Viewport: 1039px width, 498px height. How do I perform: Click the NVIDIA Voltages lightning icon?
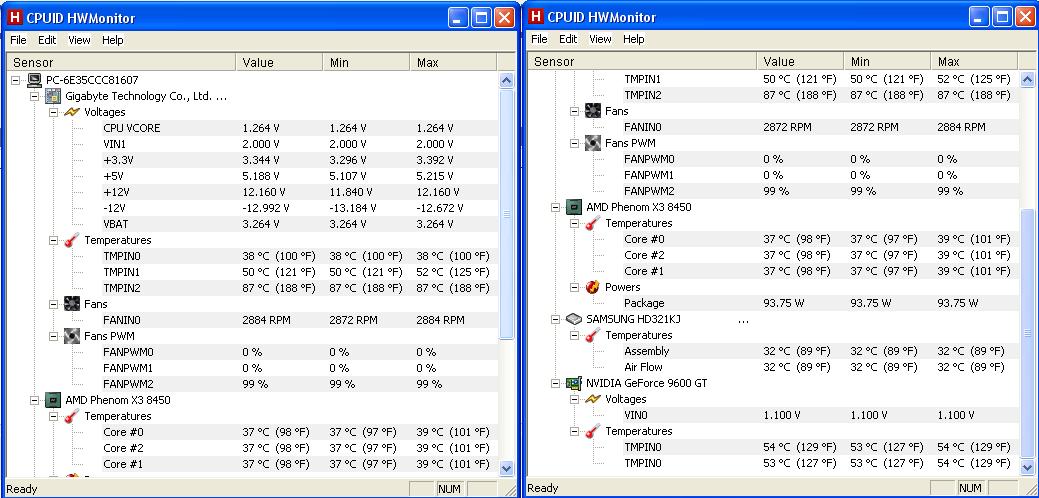(593, 399)
